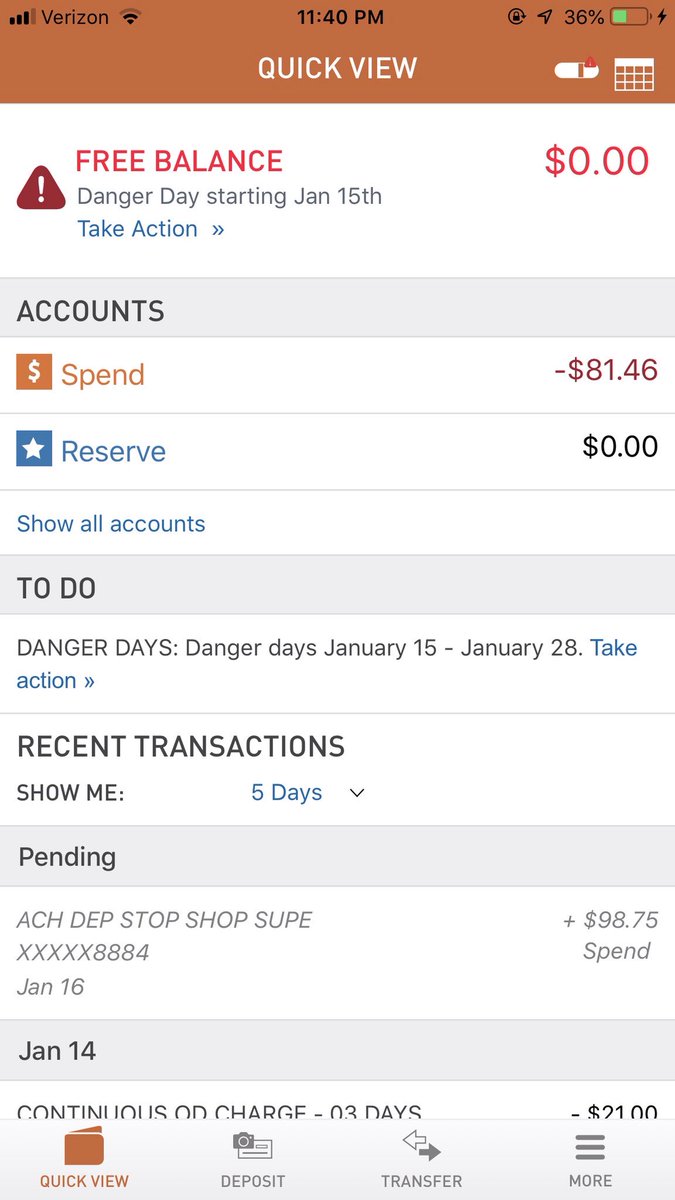
Task: Tap the Quick View wallet icon
Action: [84, 1146]
